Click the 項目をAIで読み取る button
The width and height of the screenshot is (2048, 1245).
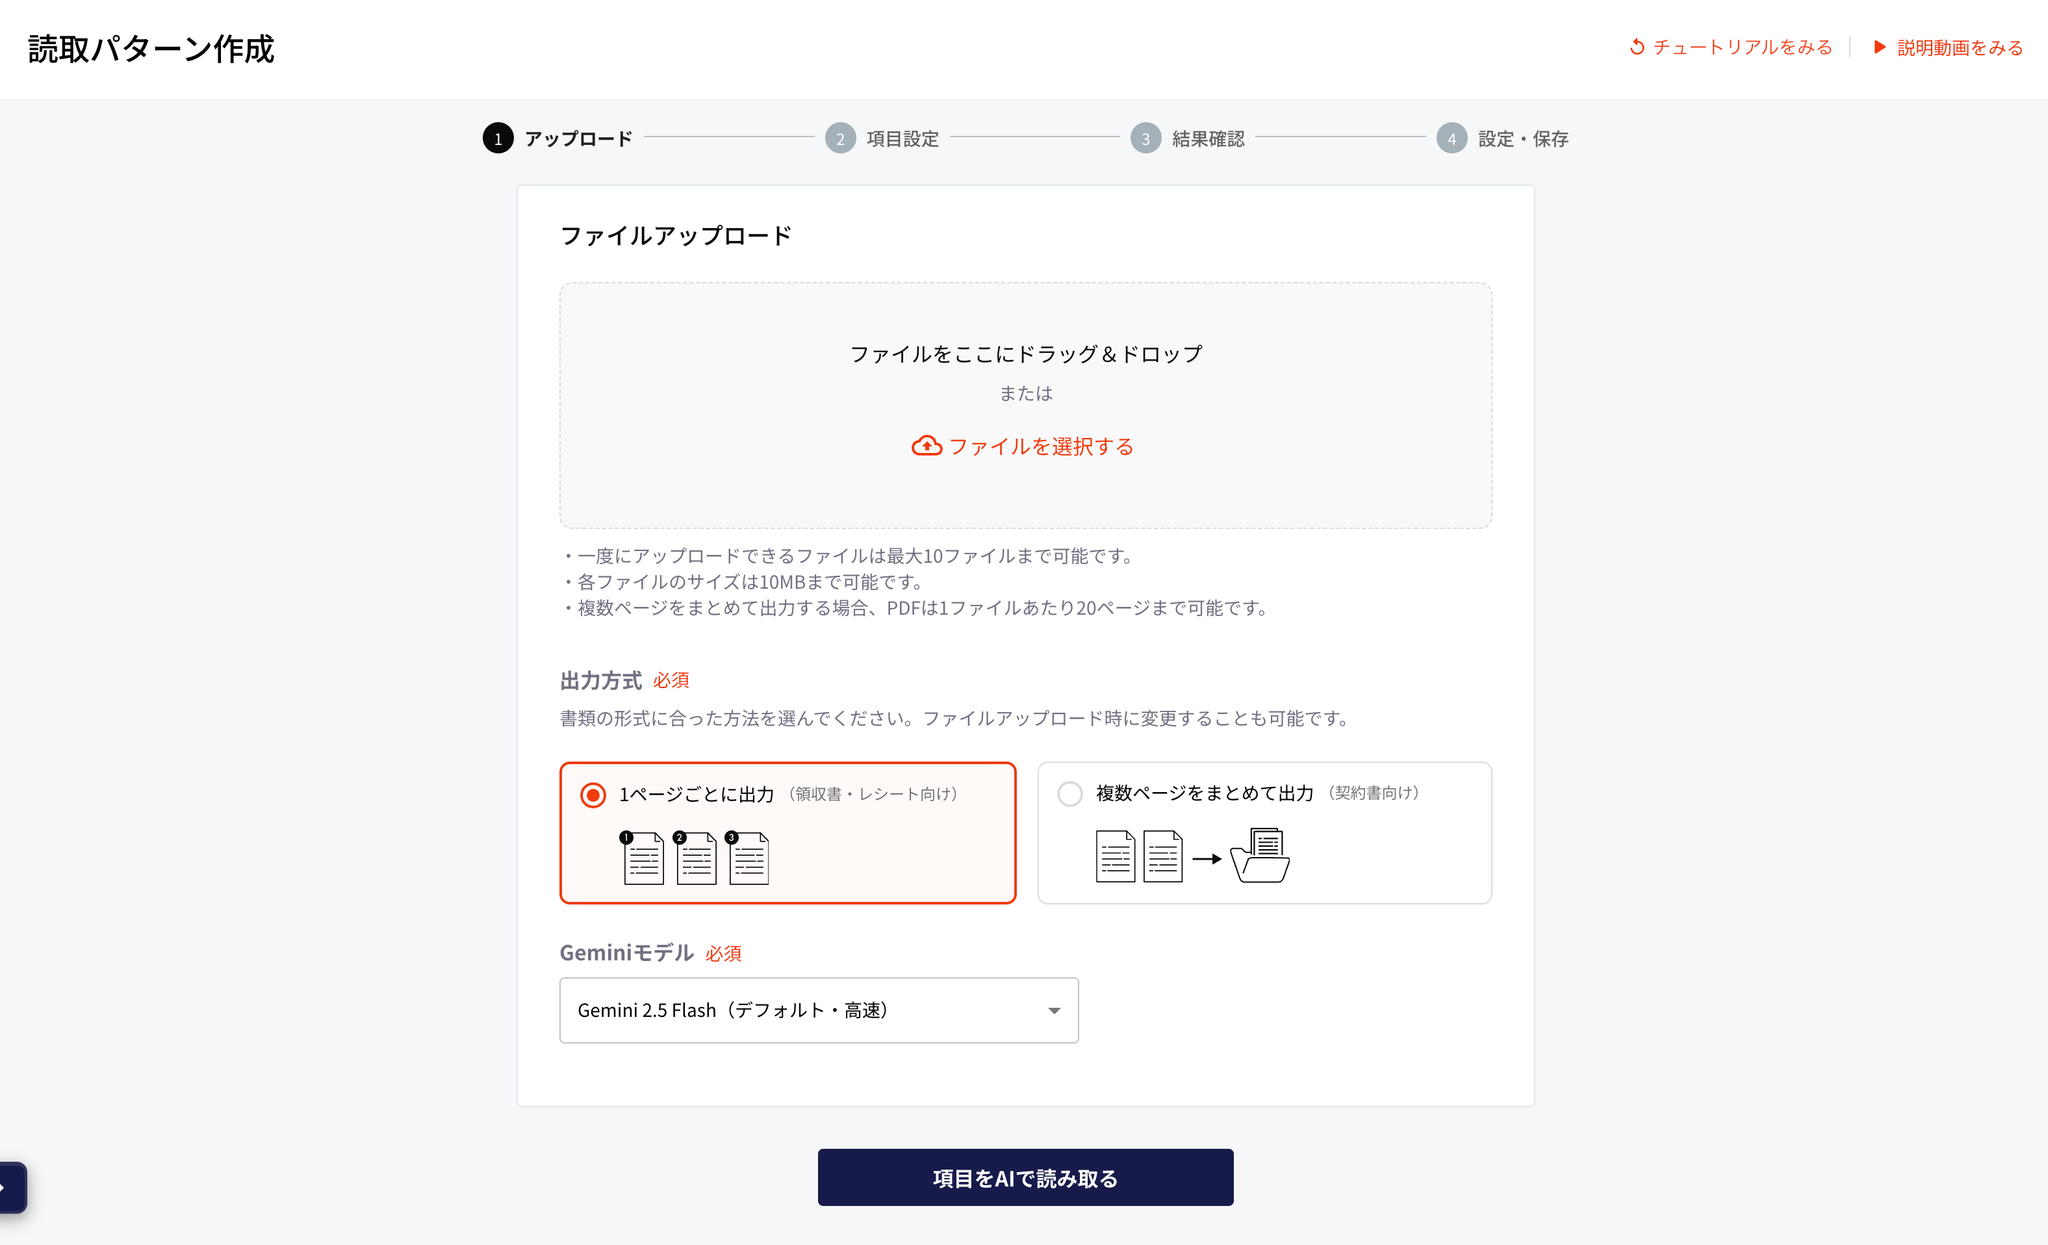1025,1178
